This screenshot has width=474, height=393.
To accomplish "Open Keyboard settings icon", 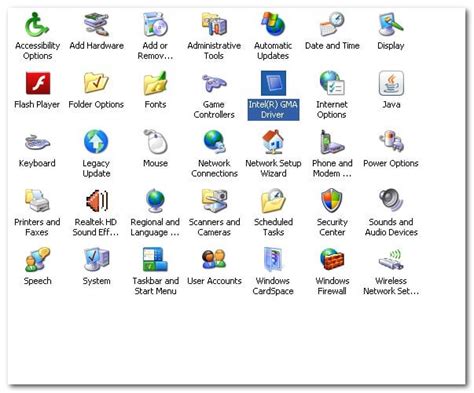I will 37,142.
